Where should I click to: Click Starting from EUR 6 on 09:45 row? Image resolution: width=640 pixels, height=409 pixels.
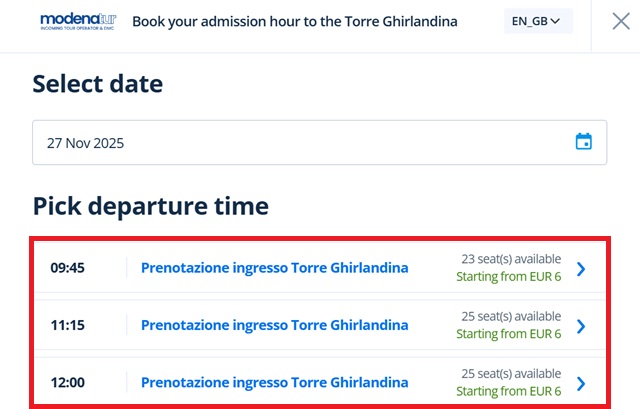pyautogui.click(x=509, y=277)
